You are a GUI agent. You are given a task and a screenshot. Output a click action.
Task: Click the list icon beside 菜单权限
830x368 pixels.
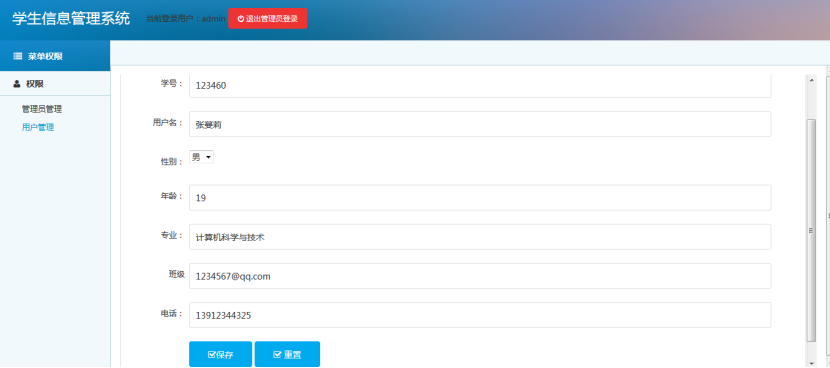17,56
